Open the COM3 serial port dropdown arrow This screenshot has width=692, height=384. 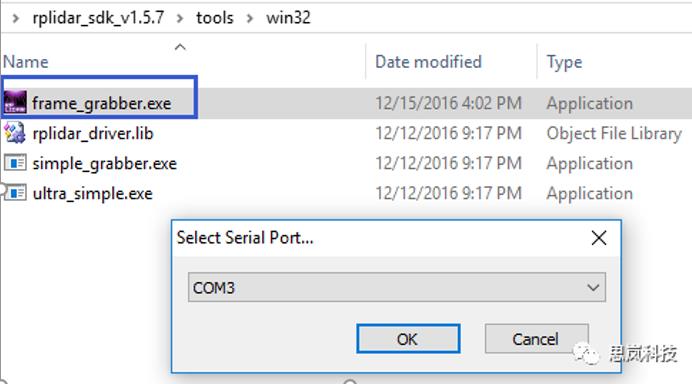[593, 288]
